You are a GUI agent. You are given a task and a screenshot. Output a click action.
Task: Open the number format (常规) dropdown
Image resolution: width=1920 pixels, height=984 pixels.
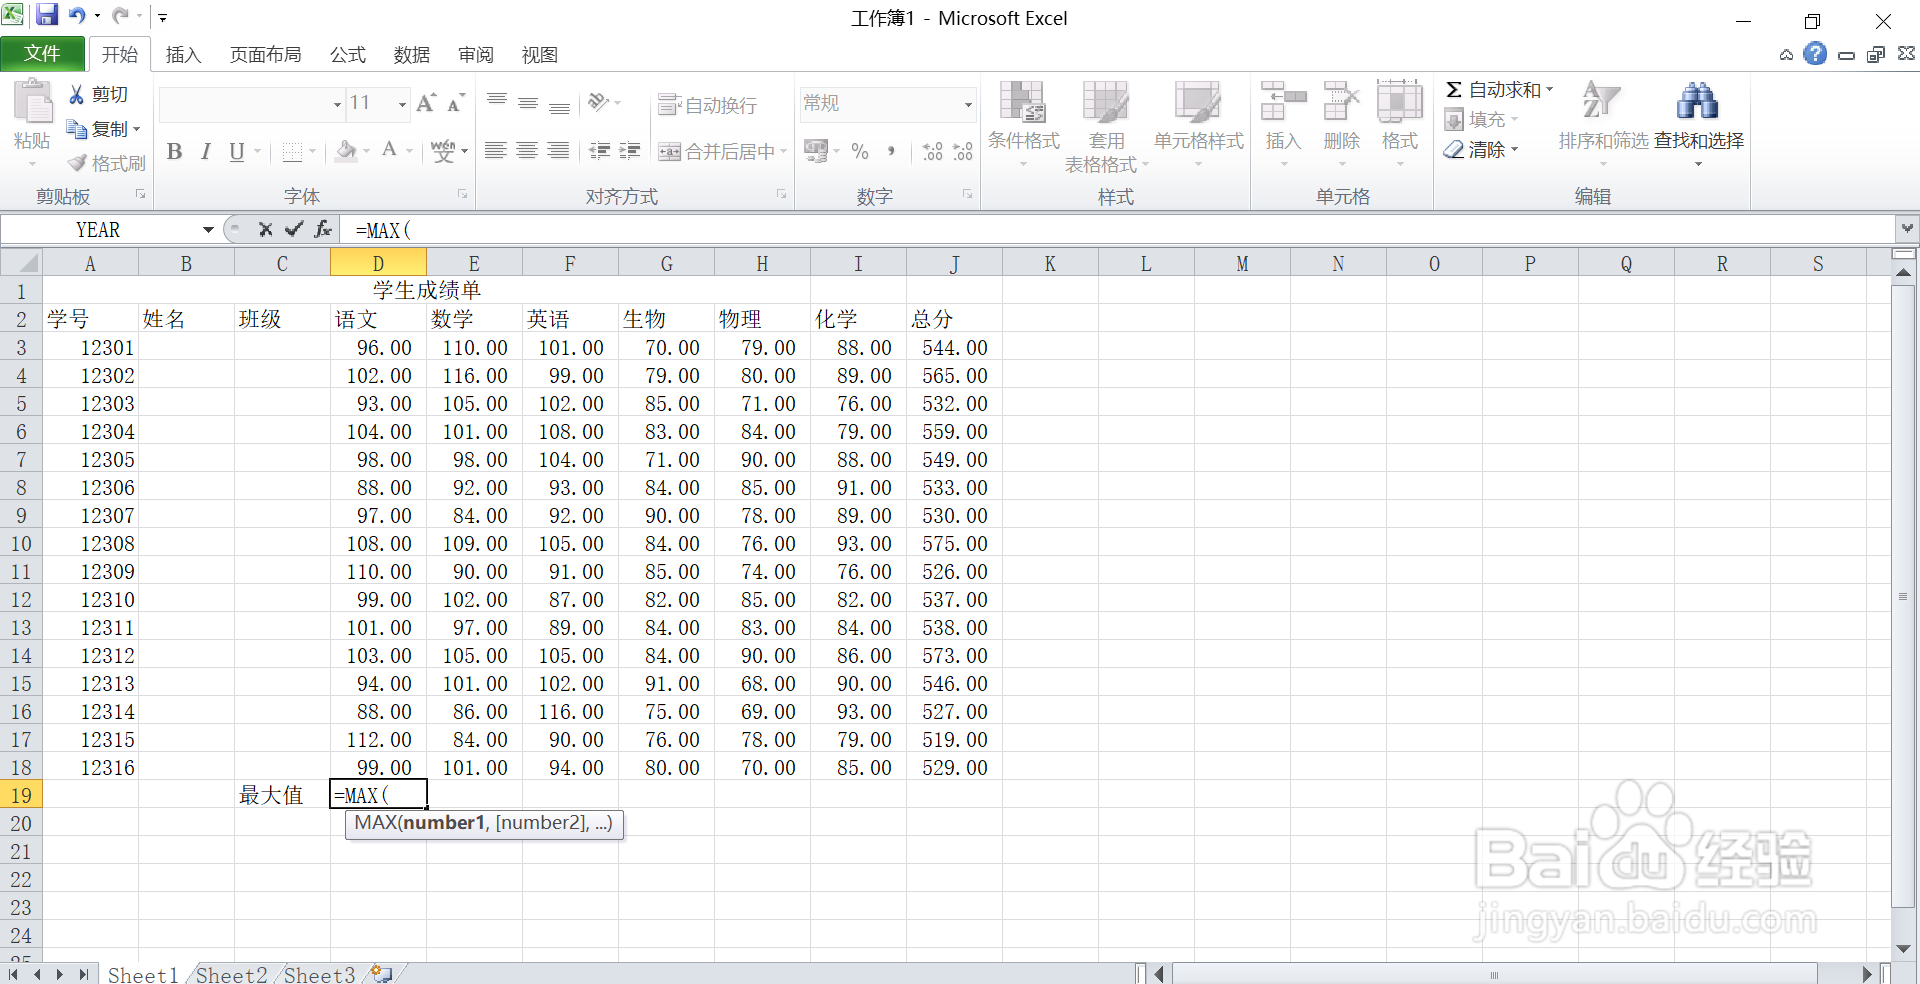pyautogui.click(x=967, y=104)
